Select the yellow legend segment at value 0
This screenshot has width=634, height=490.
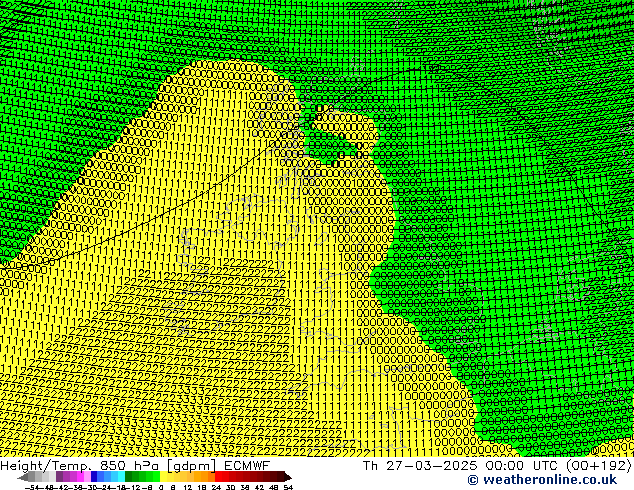coord(163,477)
